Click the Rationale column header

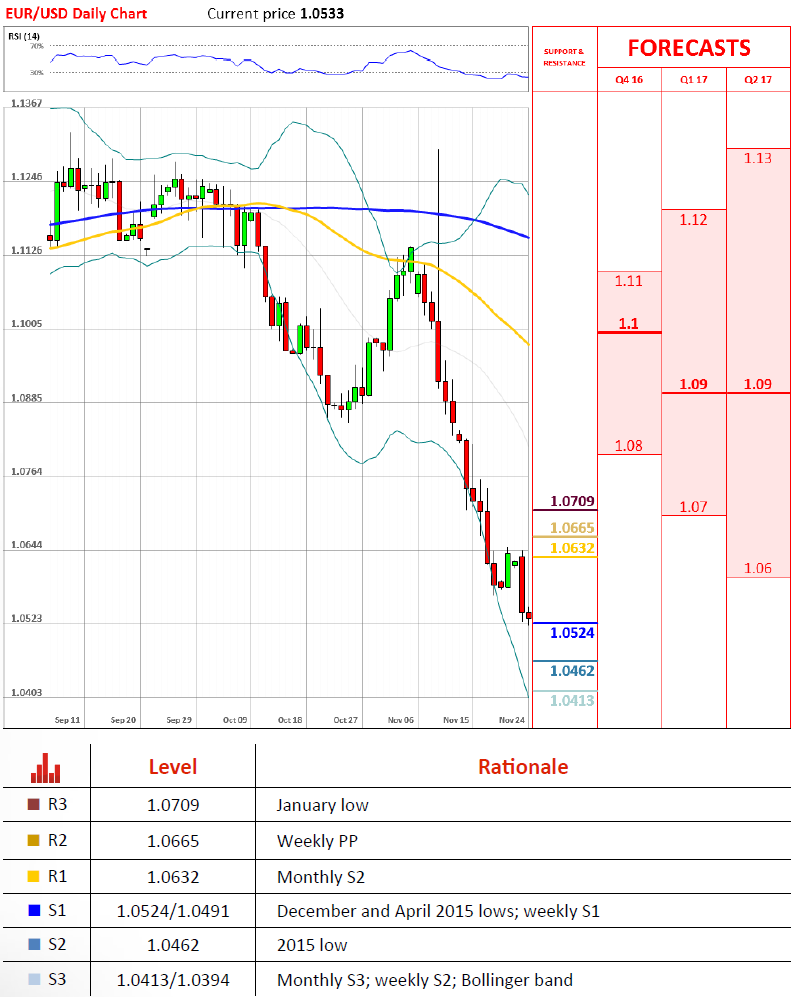tap(523, 767)
